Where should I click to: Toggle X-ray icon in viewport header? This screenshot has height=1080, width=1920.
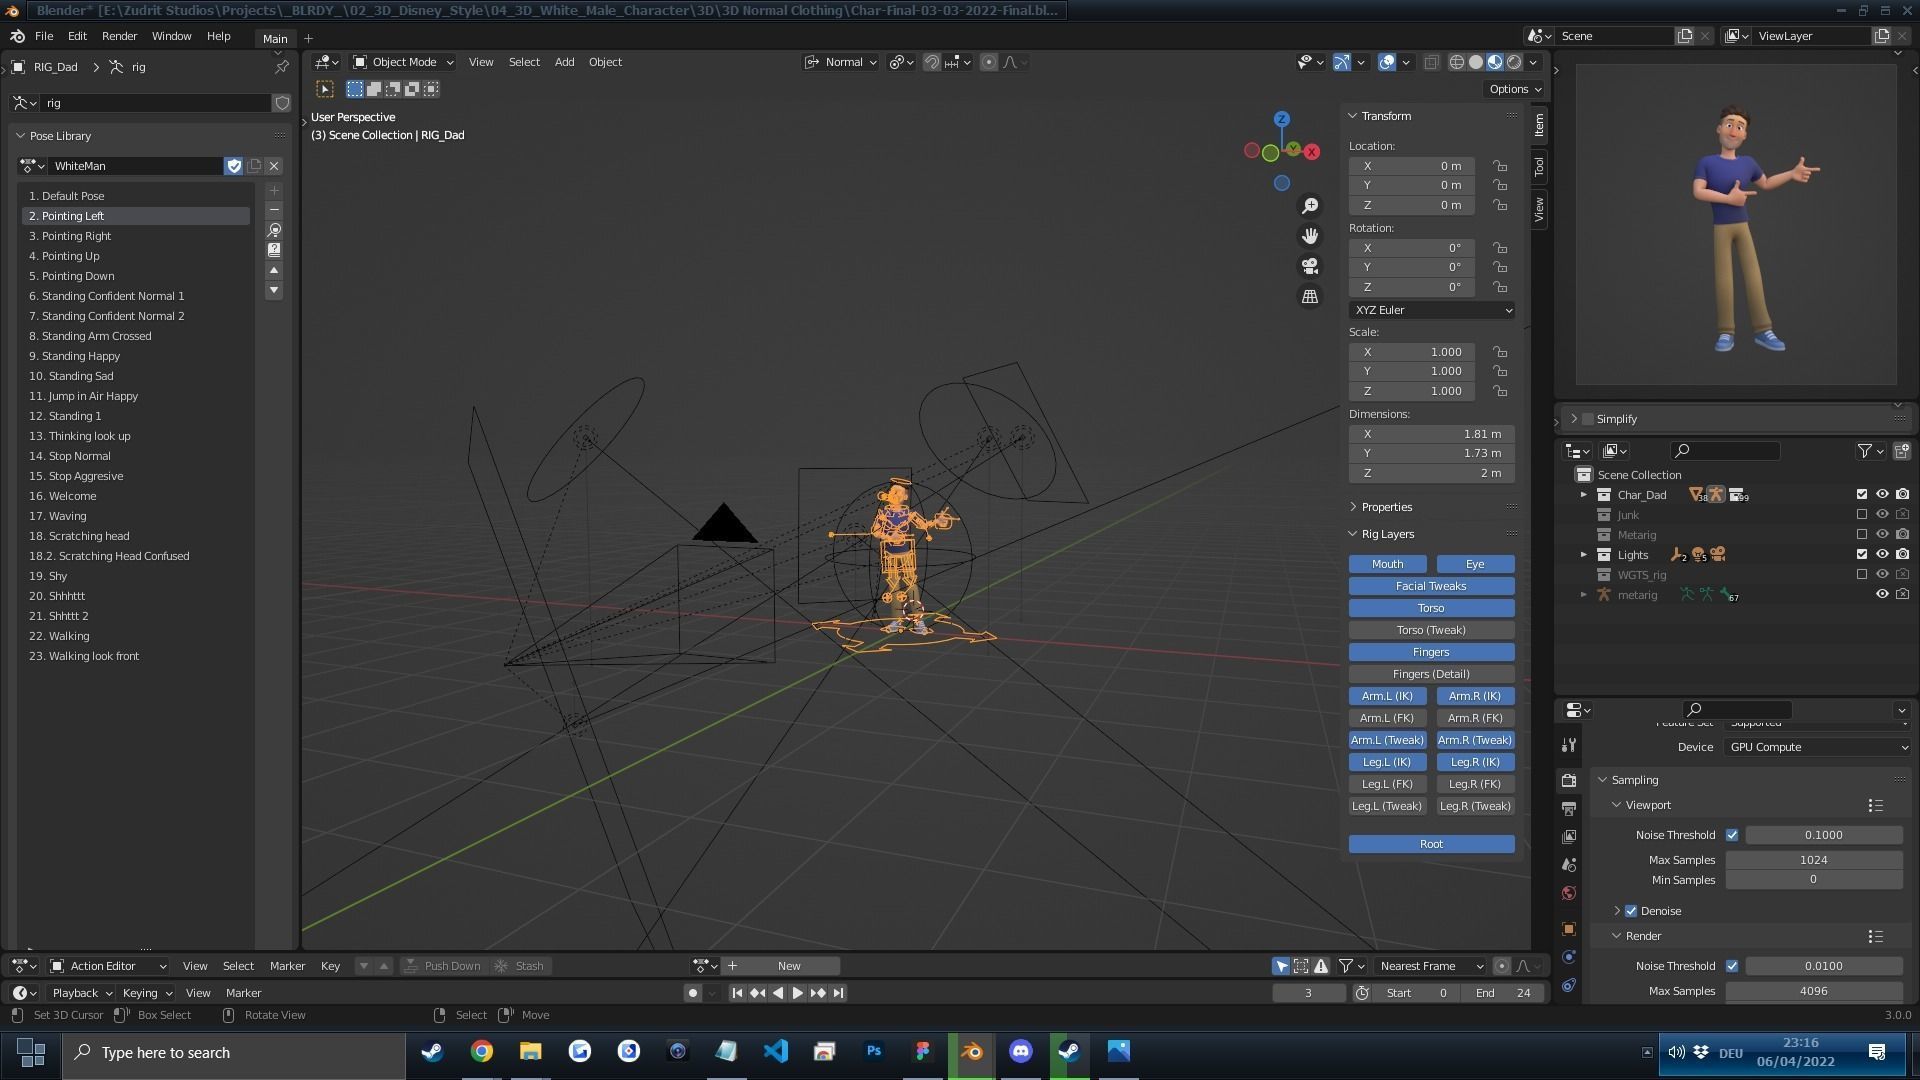point(1431,62)
